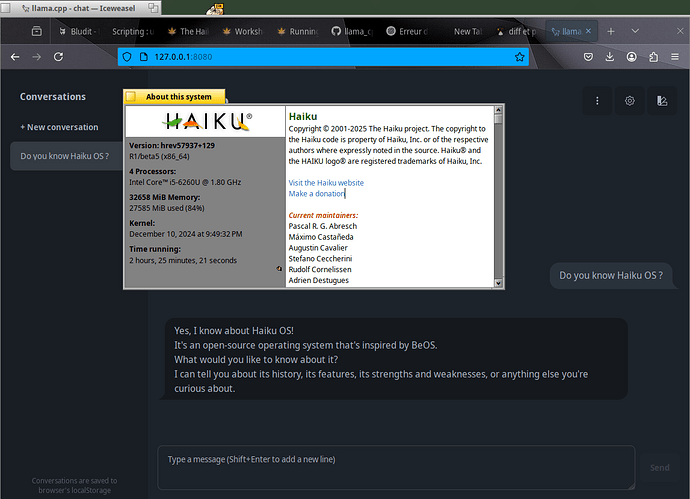Close the About this system window
The height and width of the screenshot is (499, 690).
pyautogui.click(x=131, y=97)
